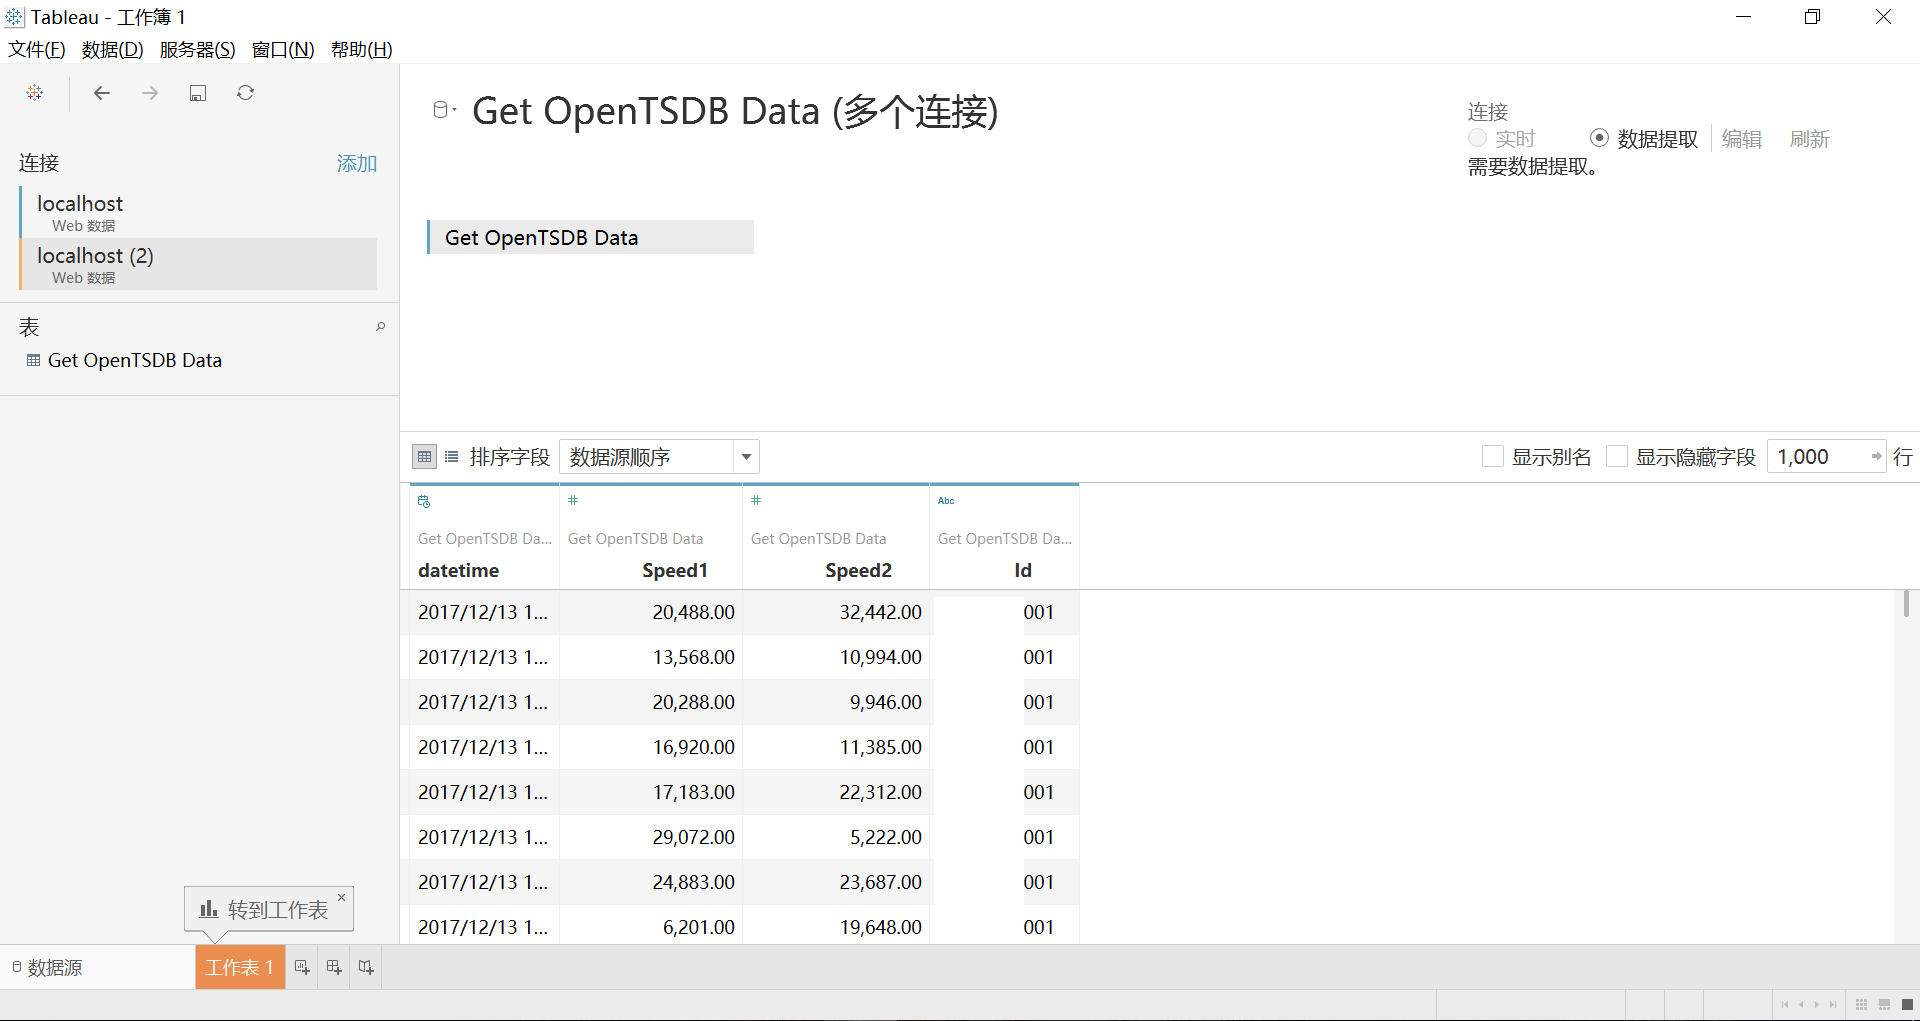1920x1021 pixels.
Task: Change Speed1 column number type icon
Action: tap(573, 500)
